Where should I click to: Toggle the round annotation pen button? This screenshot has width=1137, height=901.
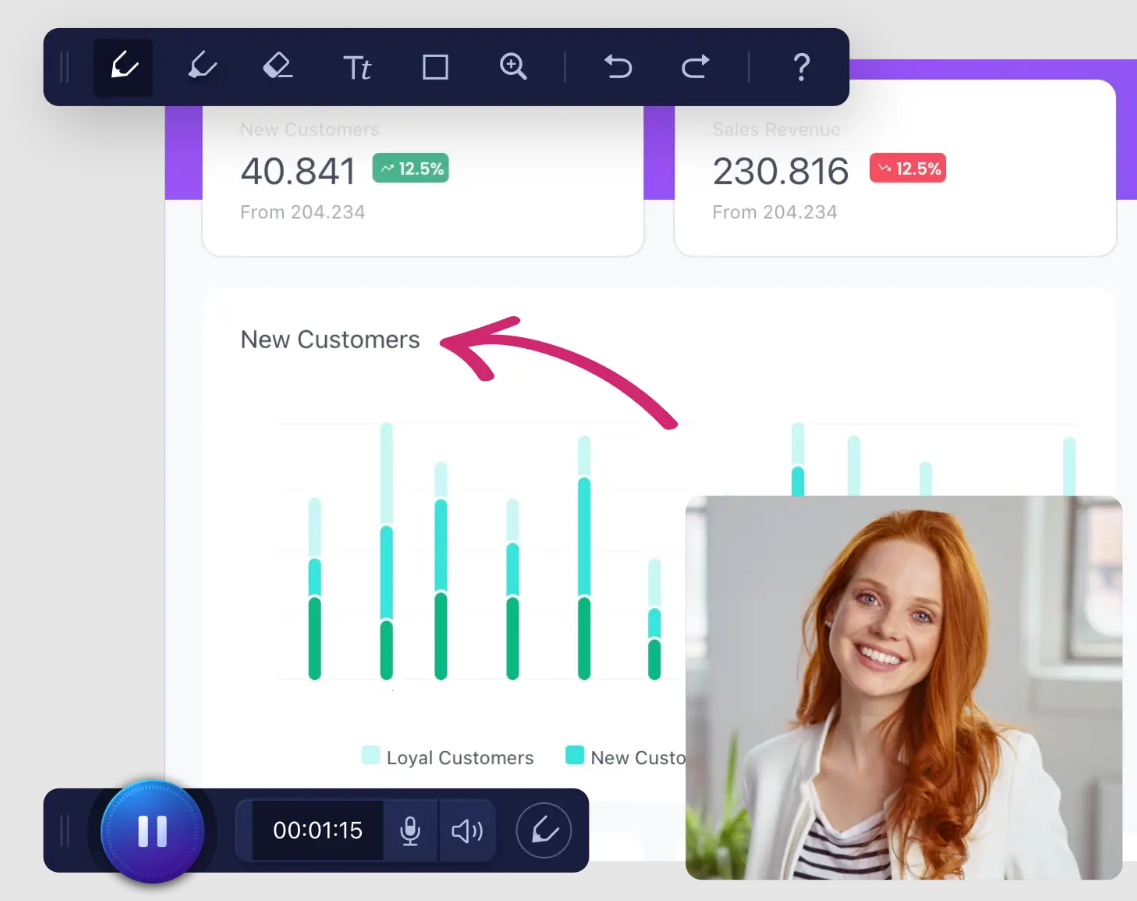pyautogui.click(x=543, y=831)
